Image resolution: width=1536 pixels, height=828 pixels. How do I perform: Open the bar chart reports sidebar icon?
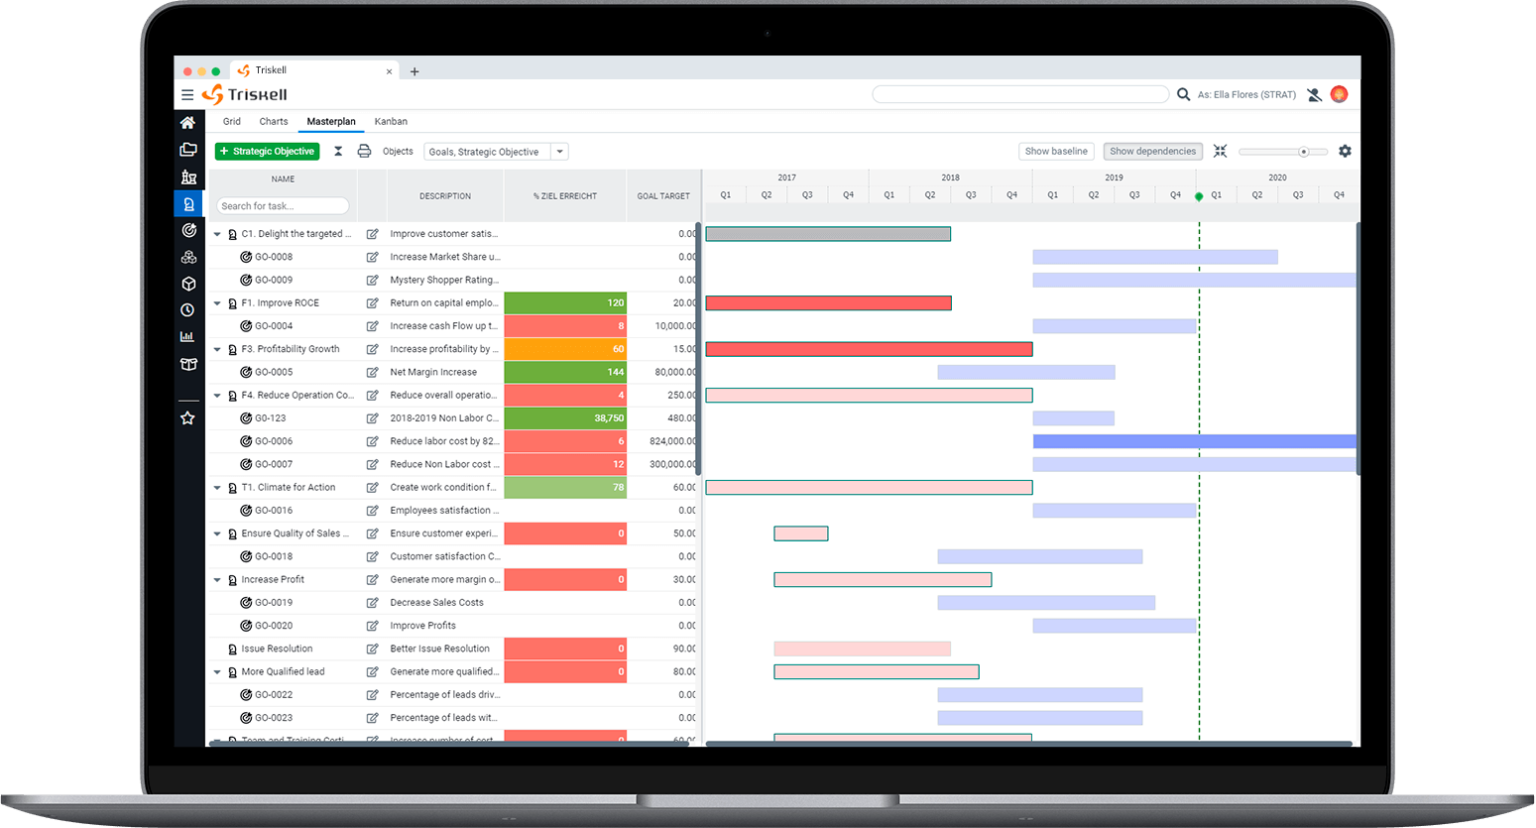pos(188,337)
